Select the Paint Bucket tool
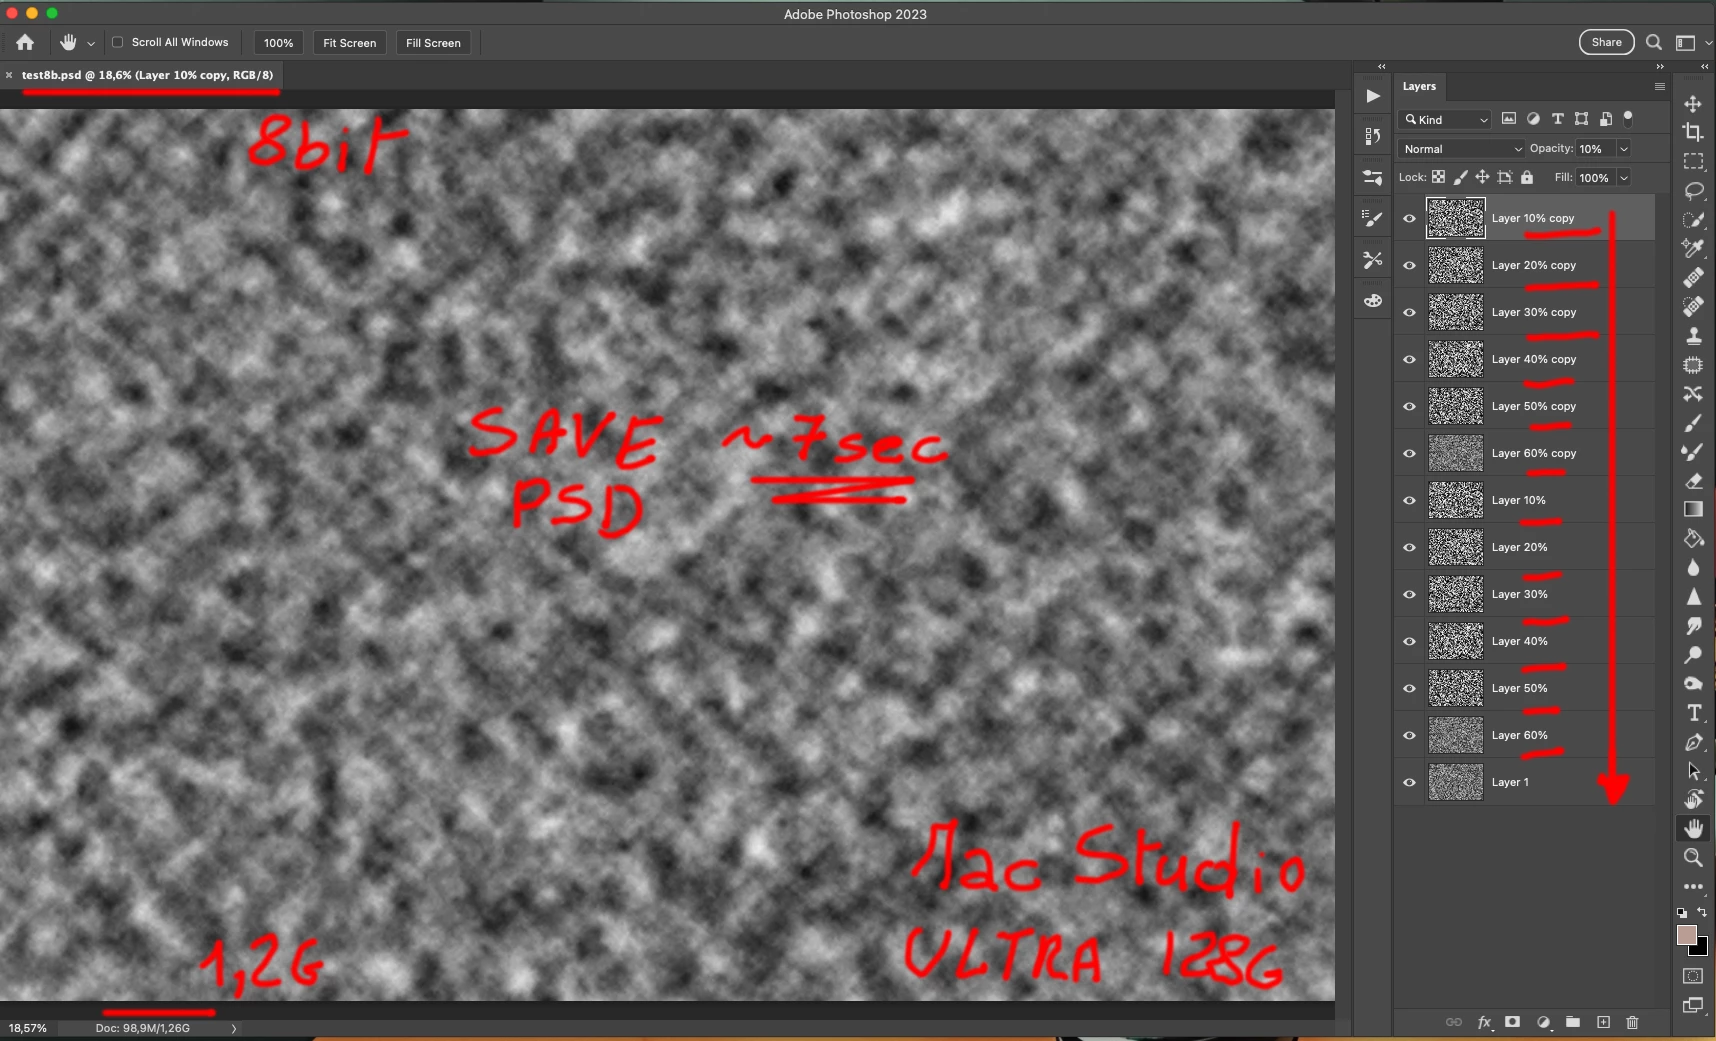Screen dimensions: 1716x1041 pyautogui.click(x=1693, y=538)
